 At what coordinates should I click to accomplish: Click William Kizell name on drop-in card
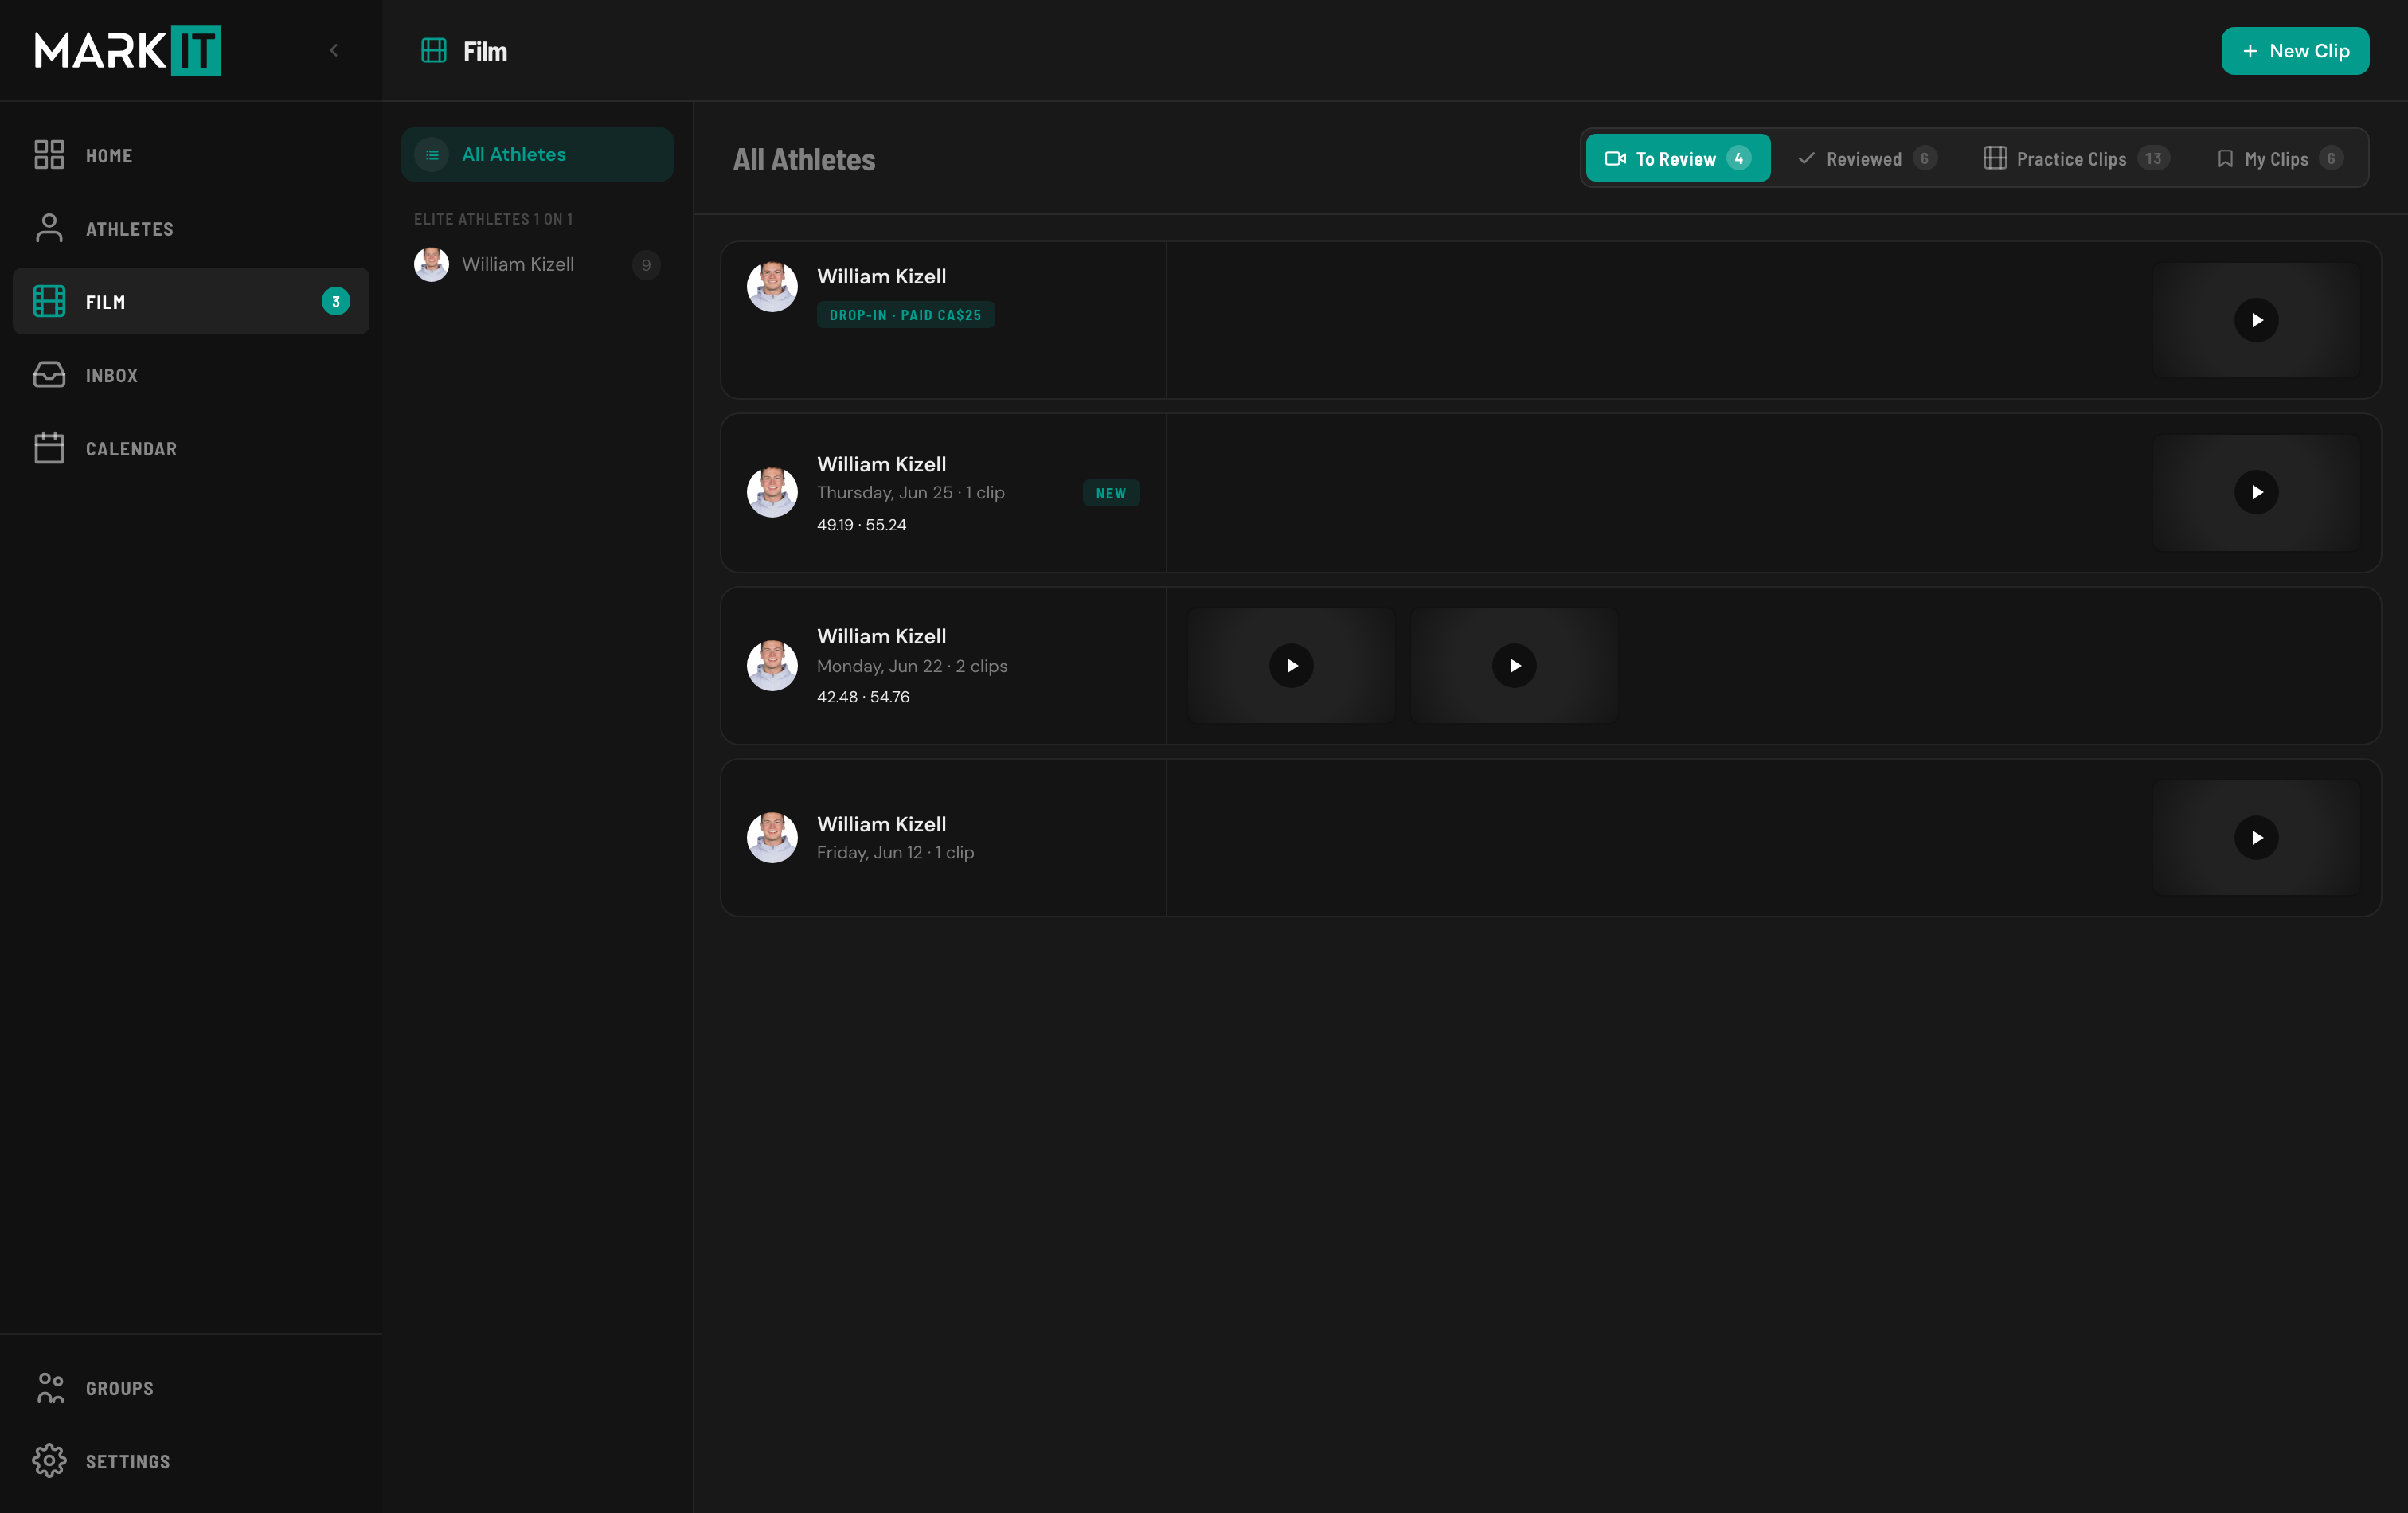pyautogui.click(x=881, y=276)
